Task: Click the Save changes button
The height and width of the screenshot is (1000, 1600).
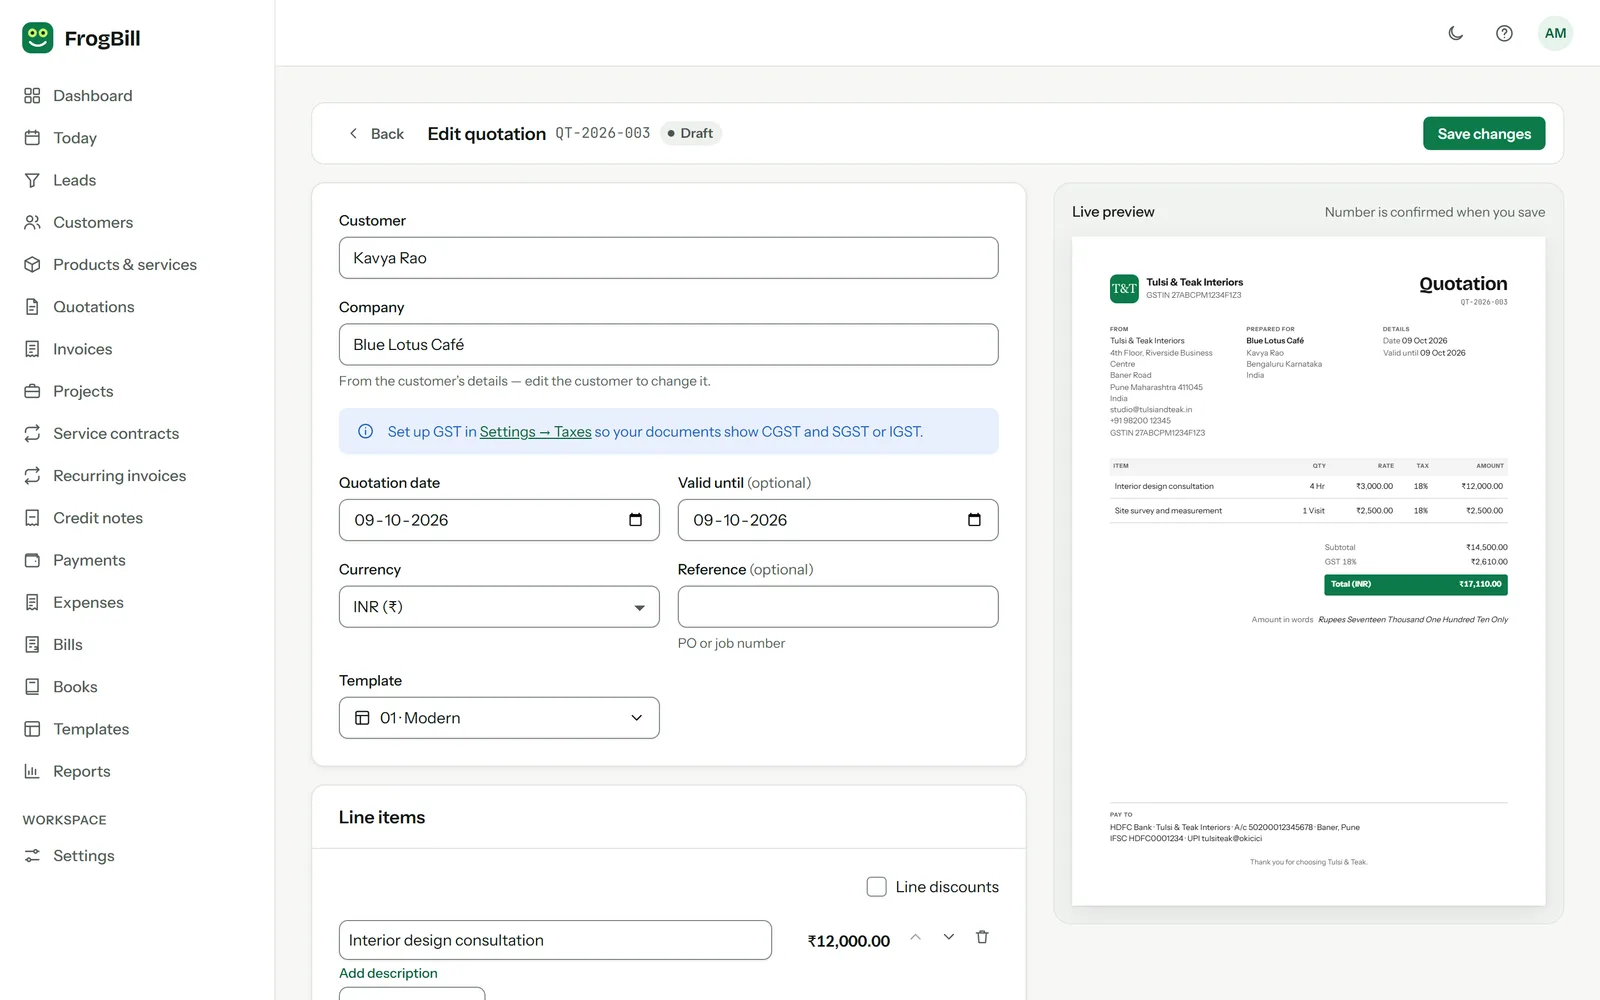Action: tap(1484, 134)
